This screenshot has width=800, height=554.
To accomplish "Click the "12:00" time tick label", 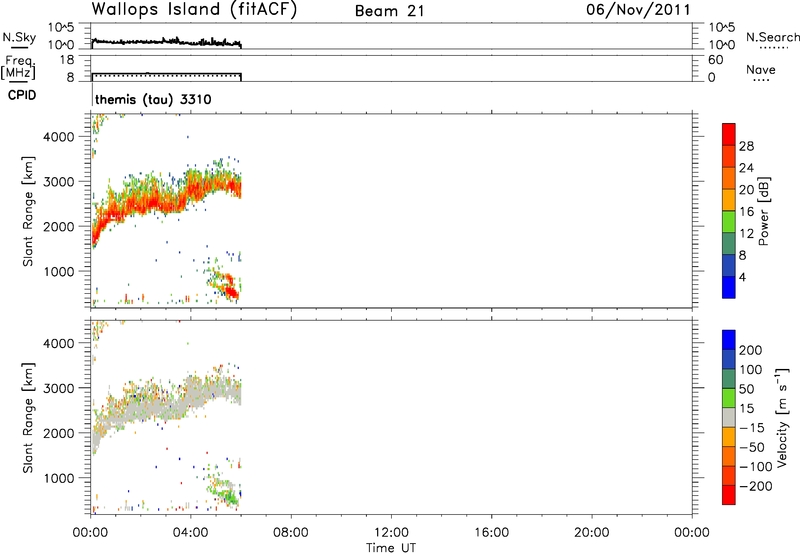I will click(391, 533).
